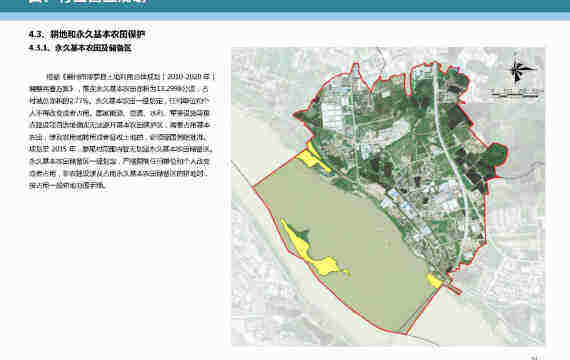Click the subsection heading 4.3.1 永久基本农田
This screenshot has height=360, width=570.
pyautogui.click(x=80, y=48)
